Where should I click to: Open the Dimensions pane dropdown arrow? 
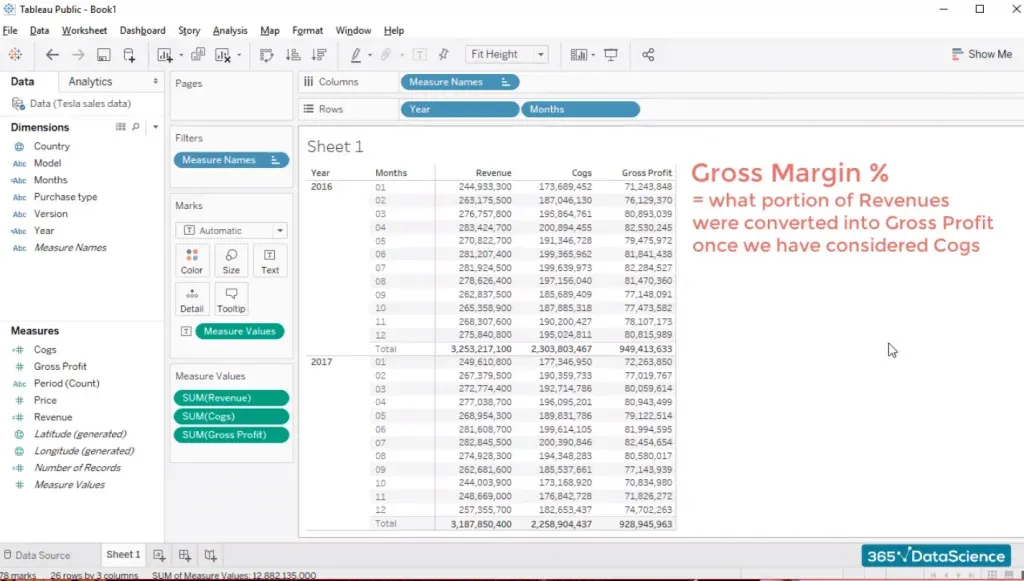point(156,127)
